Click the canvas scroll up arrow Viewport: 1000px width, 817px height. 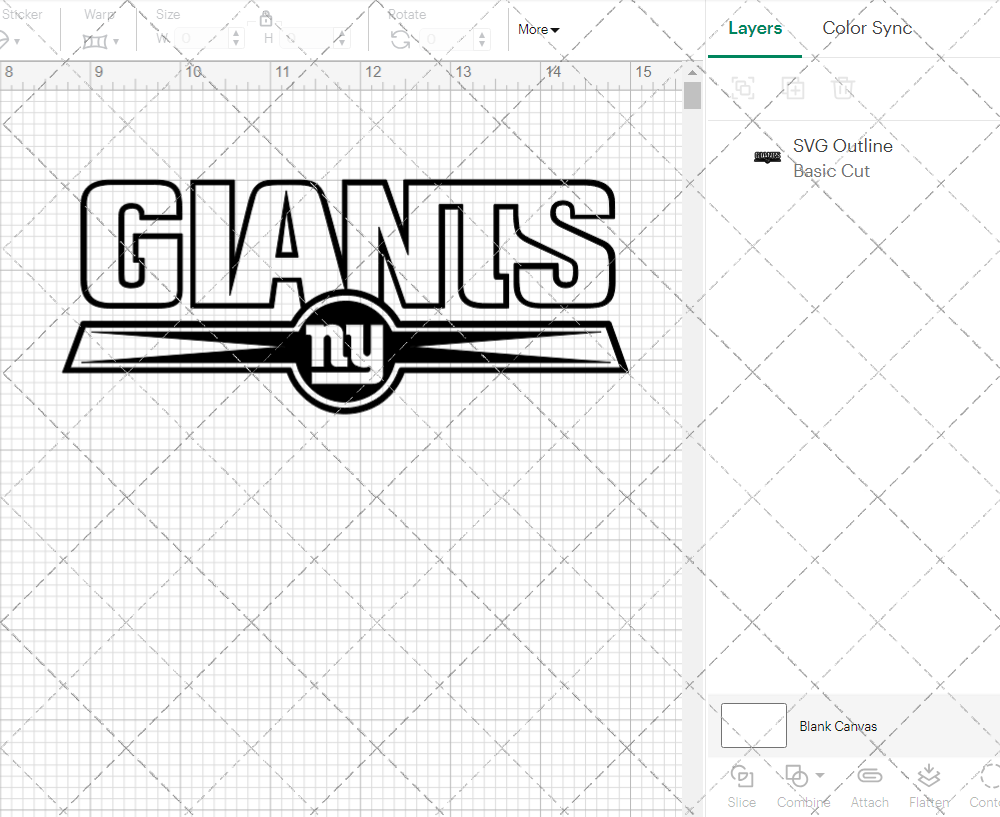692,73
